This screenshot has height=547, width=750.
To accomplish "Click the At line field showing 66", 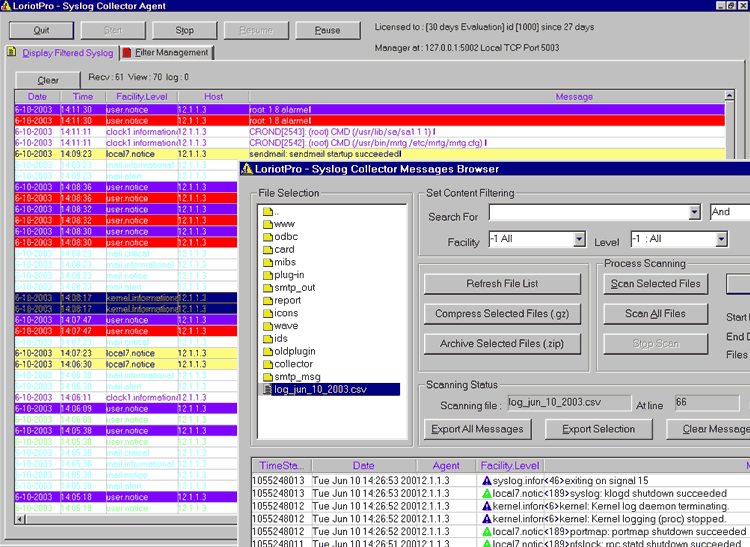I will (x=707, y=403).
